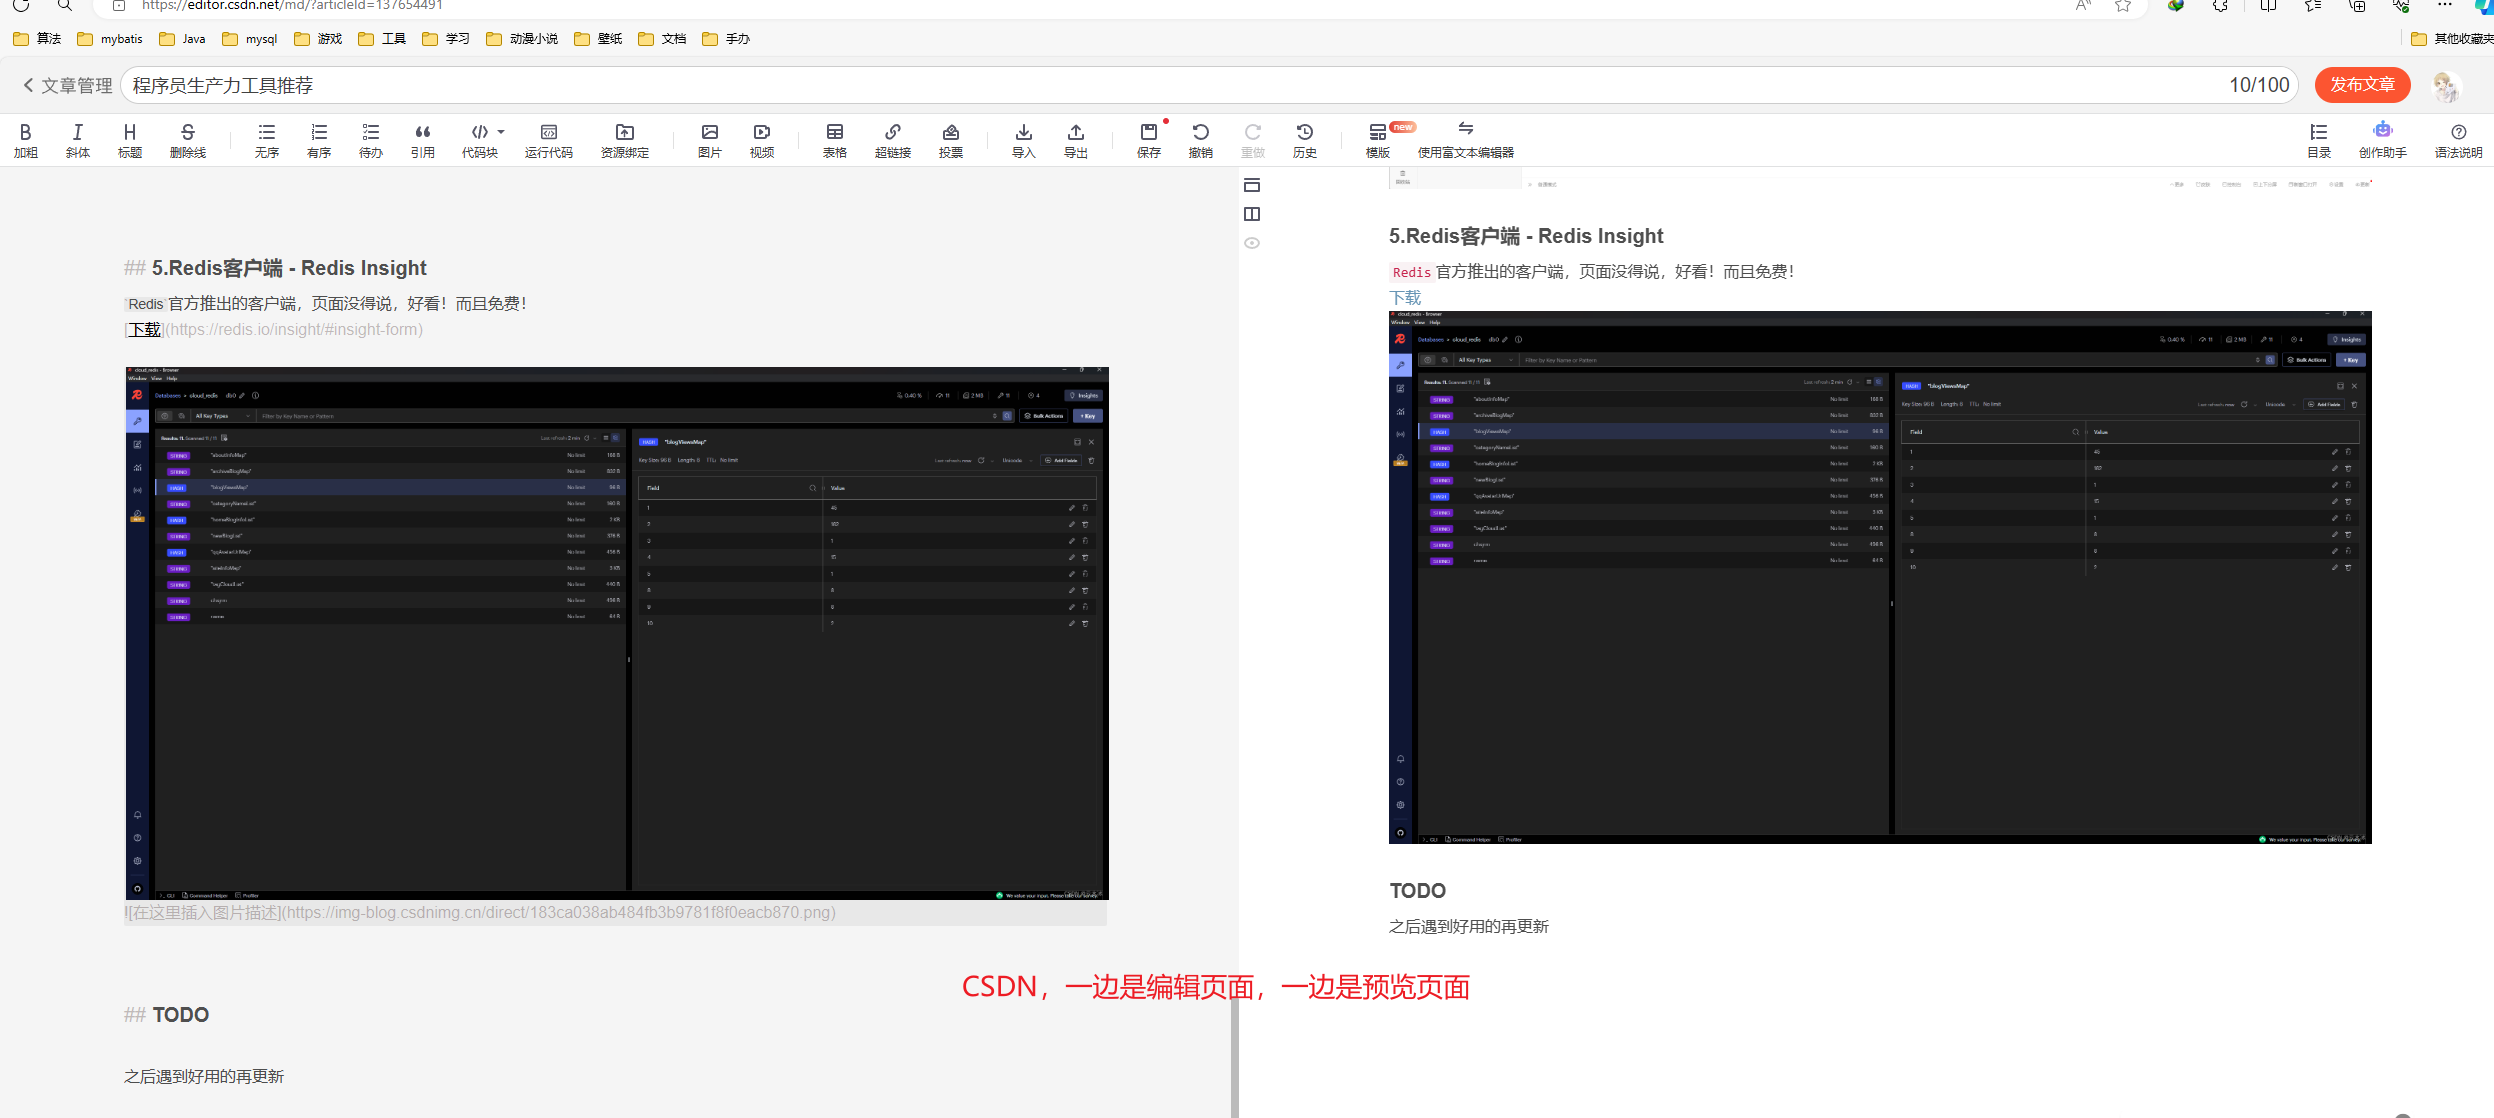This screenshot has width=2494, height=1118.
Task: Toggle preview eye icon
Action: tap(1252, 243)
